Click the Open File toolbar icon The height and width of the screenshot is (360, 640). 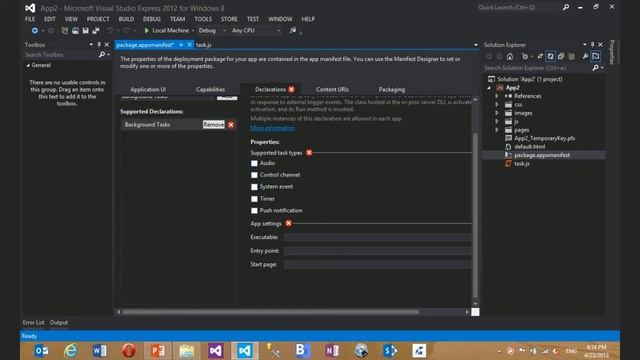click(75, 31)
